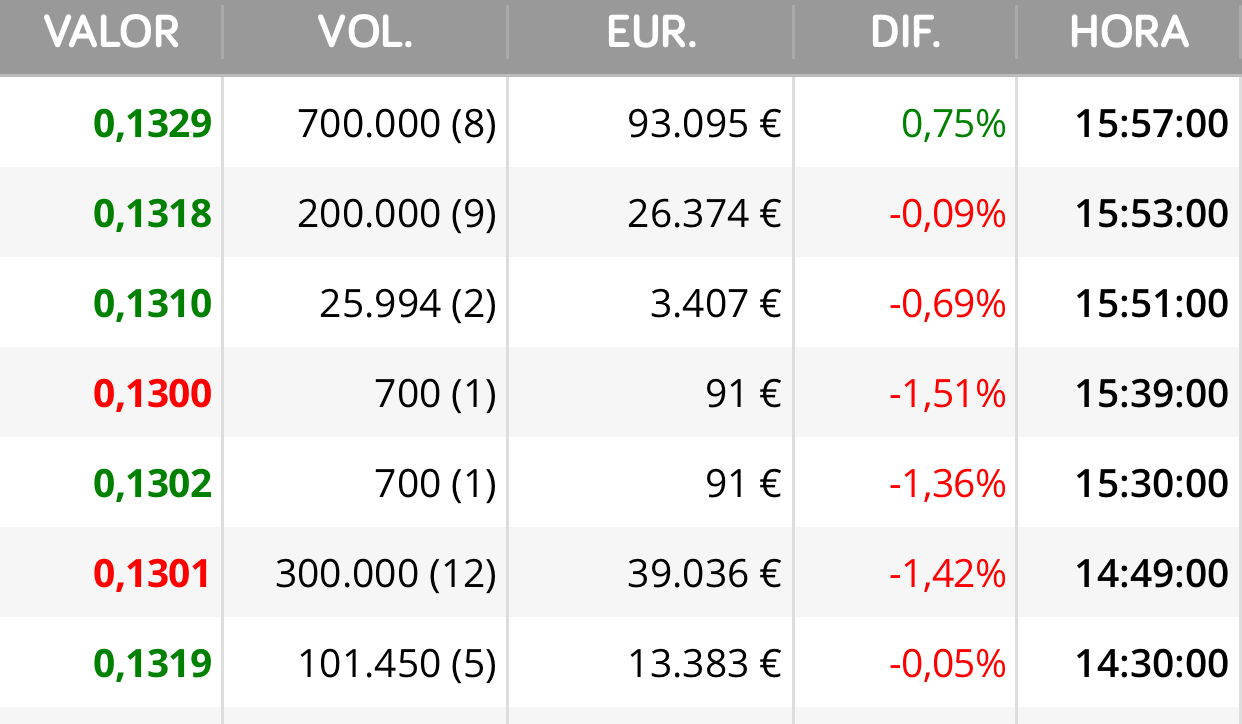This screenshot has width=1242, height=724.
Task: Sort by the VOL. column header
Action: click(x=365, y=33)
